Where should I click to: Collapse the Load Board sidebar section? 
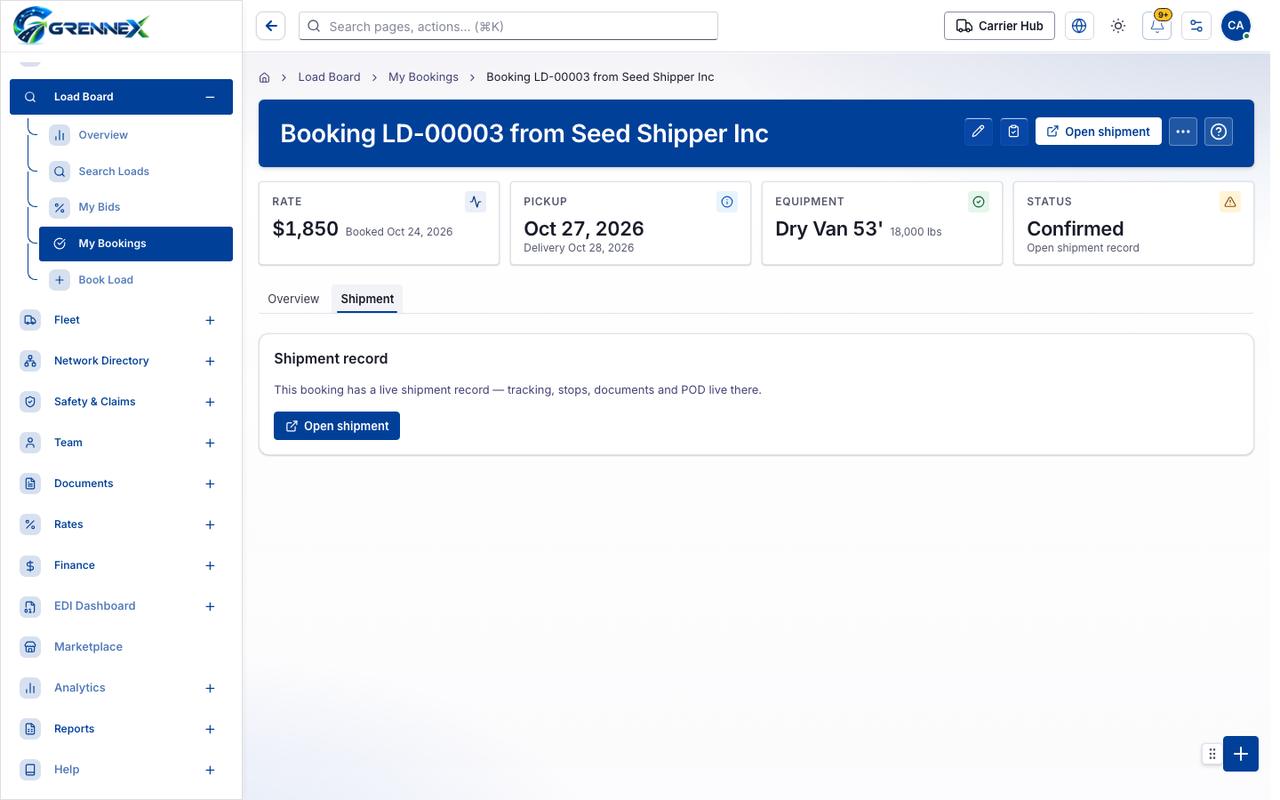click(210, 97)
